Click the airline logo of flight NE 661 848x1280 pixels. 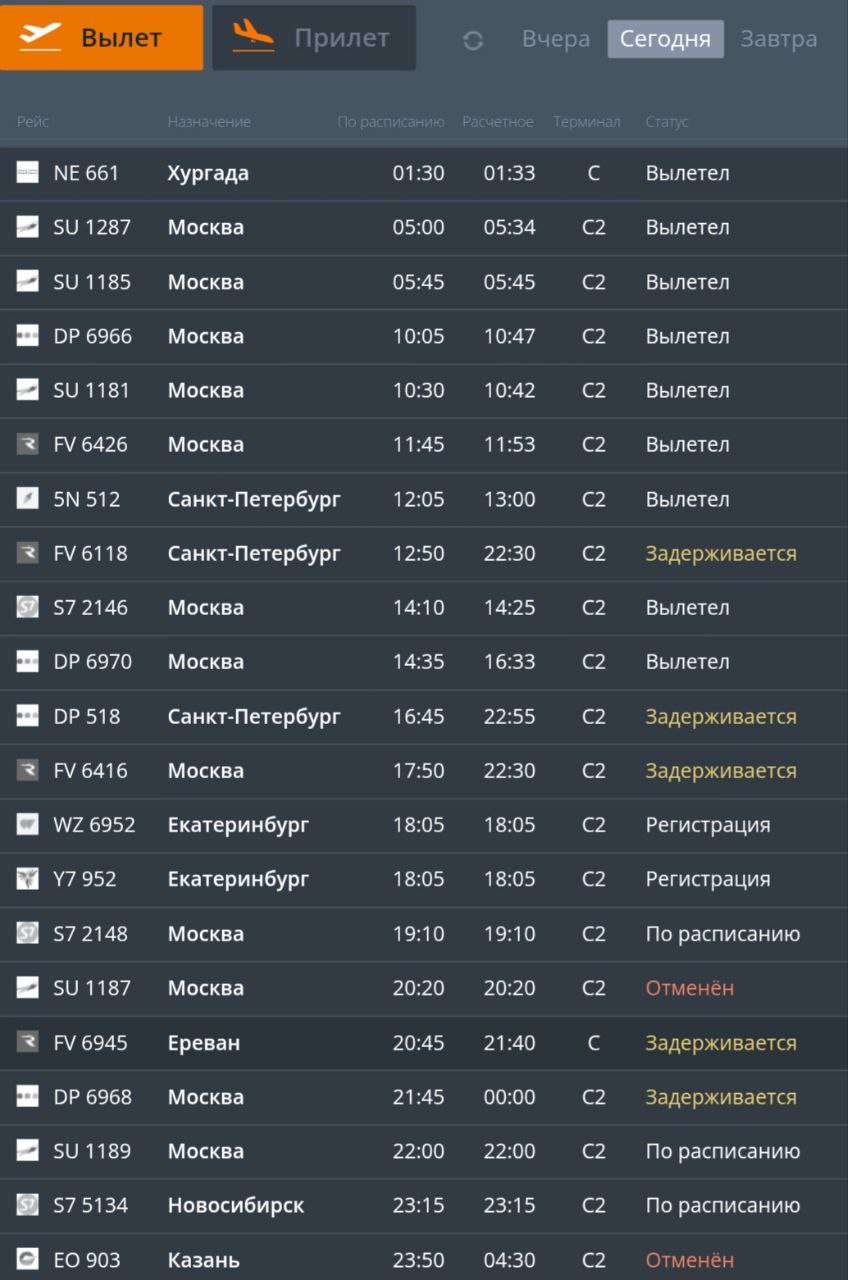coord(27,172)
